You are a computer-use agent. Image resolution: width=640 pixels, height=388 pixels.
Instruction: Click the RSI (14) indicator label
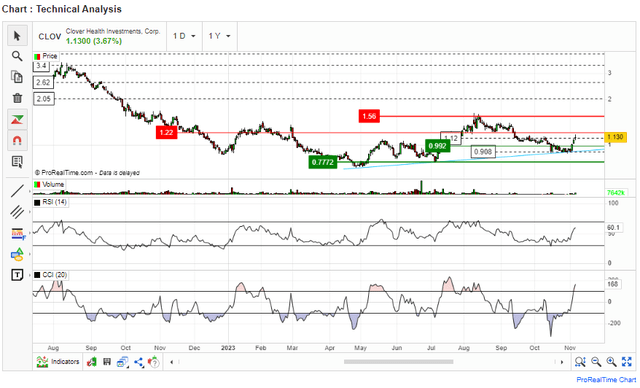pyautogui.click(x=51, y=202)
